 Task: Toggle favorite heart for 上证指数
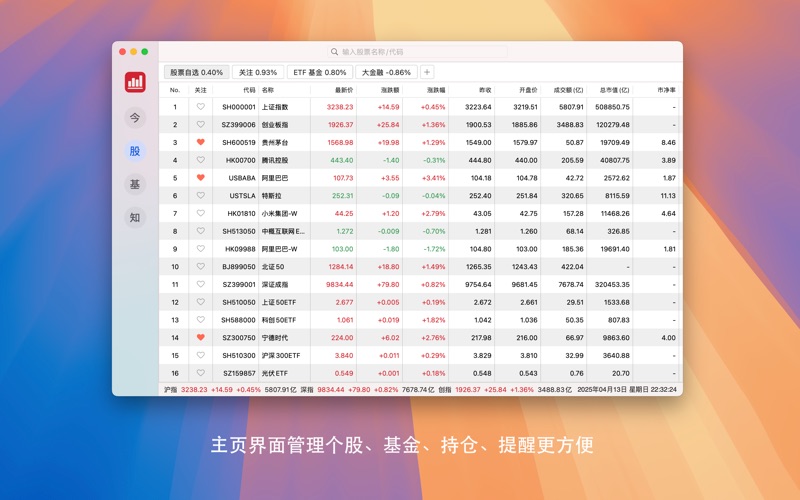(x=201, y=107)
